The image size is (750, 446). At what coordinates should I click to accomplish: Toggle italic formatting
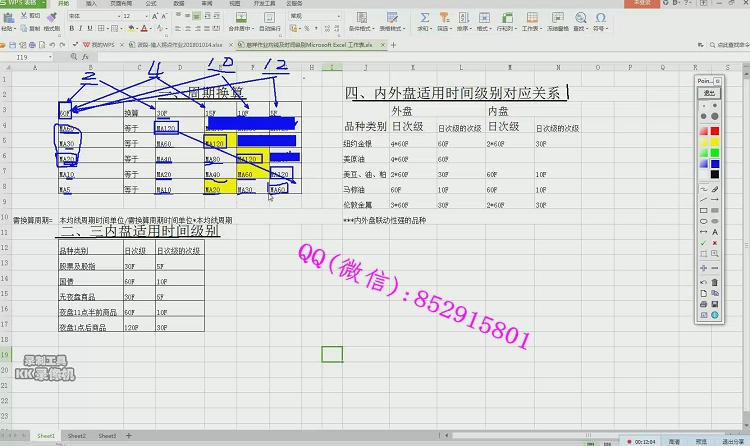pos(81,29)
